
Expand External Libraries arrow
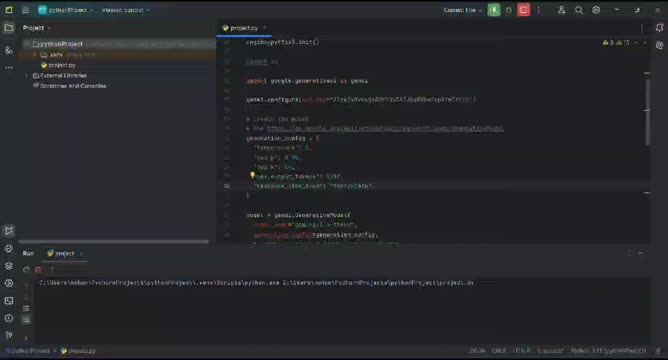[x=26, y=75]
